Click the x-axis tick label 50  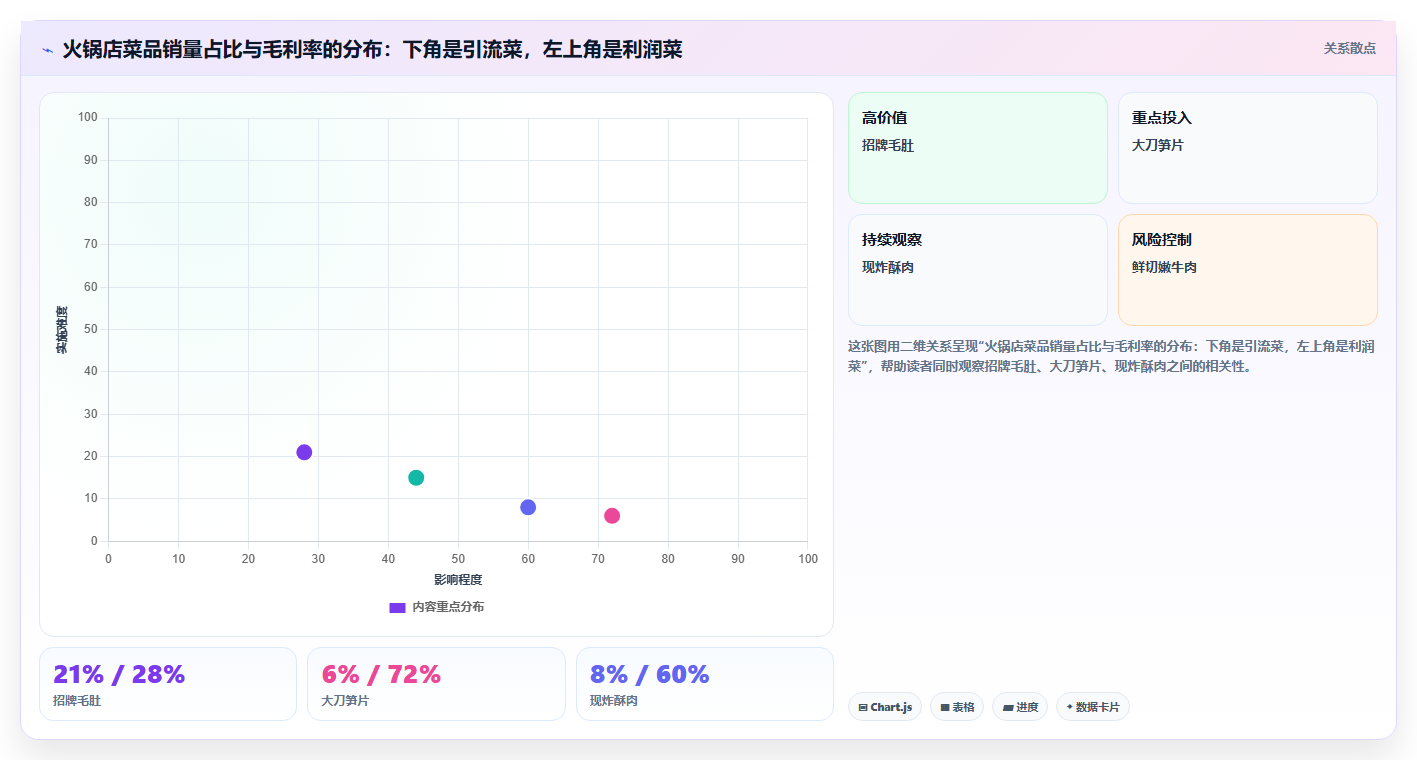point(458,558)
